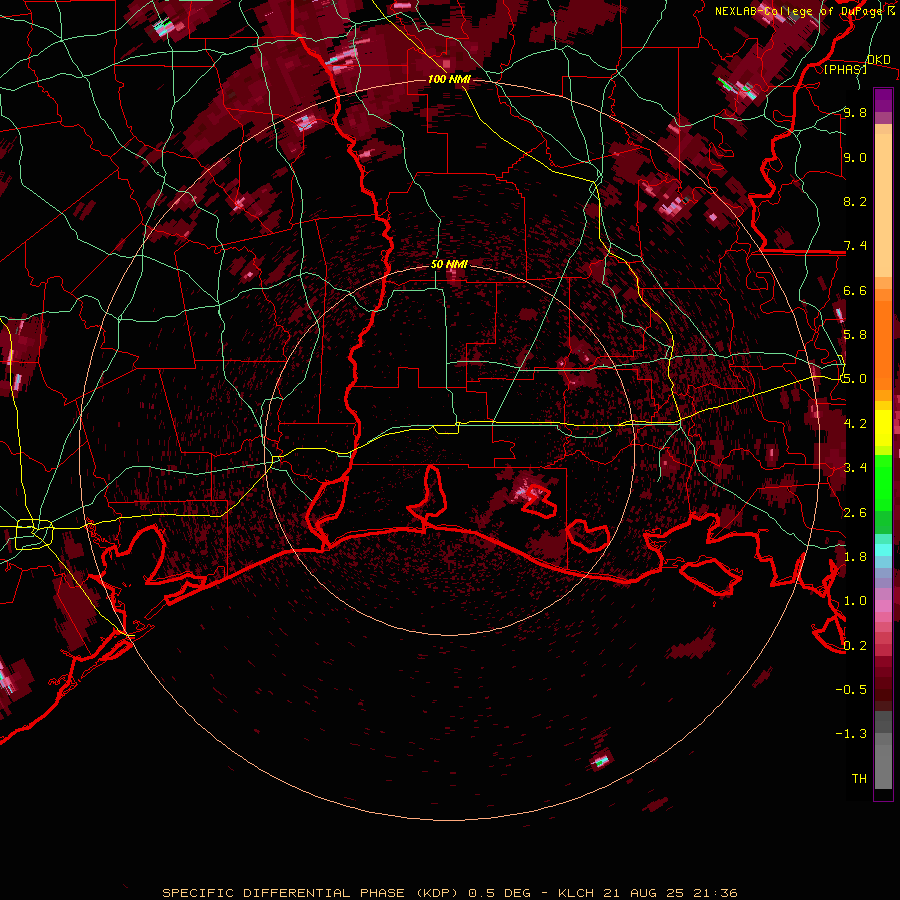Image resolution: width=900 pixels, height=900 pixels.
Task: Click the 2.6 value on the color scale
Action: [855, 512]
